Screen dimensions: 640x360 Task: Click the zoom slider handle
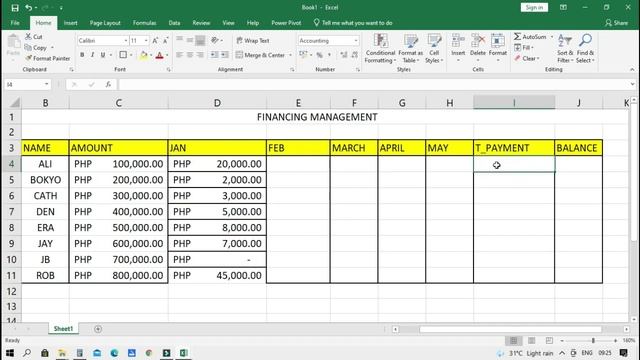(593, 340)
